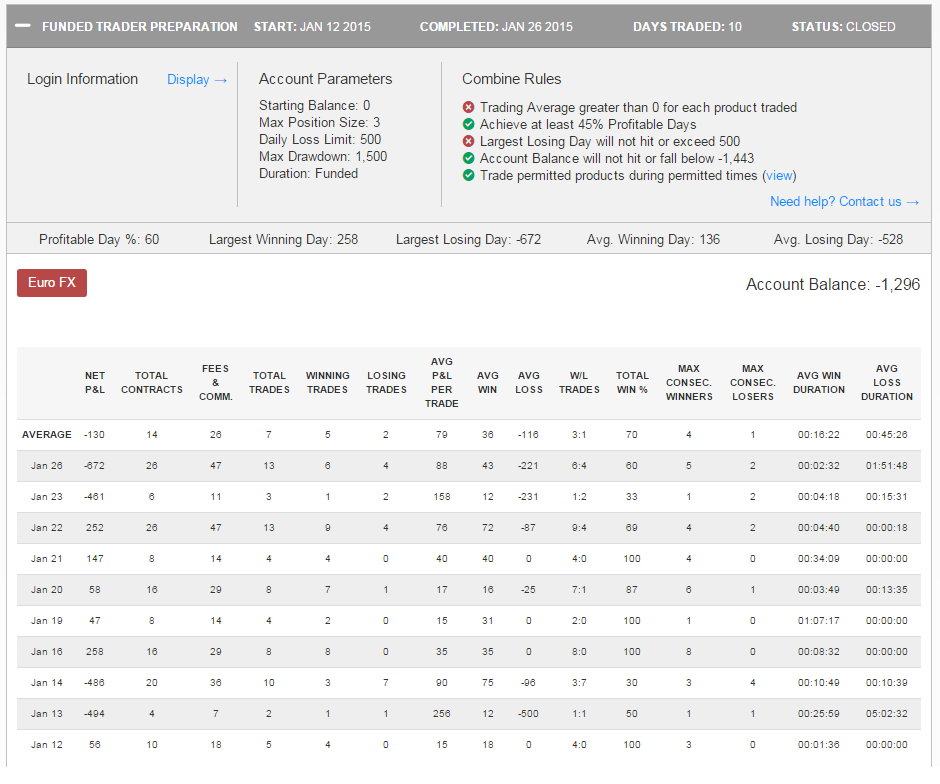Click the AVG LOSS column header
Viewport: 940px width, 784px height.
[529, 382]
